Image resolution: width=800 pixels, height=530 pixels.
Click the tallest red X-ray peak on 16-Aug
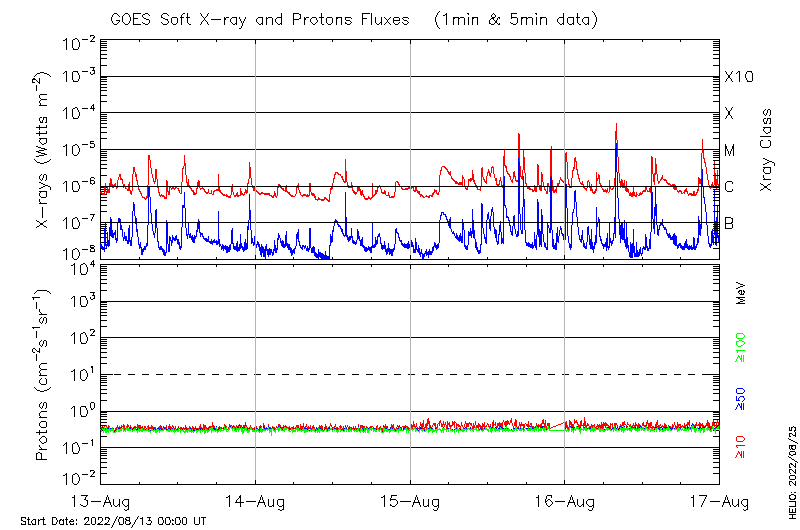point(616,125)
